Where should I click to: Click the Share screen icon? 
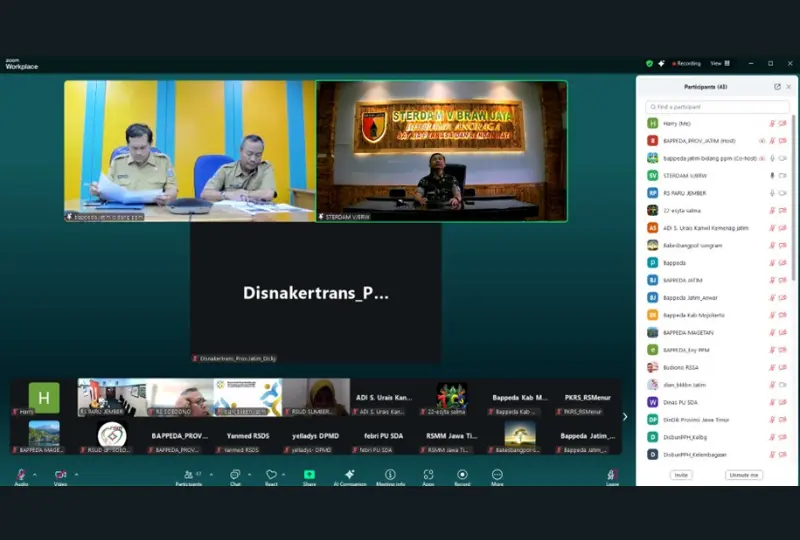(309, 475)
